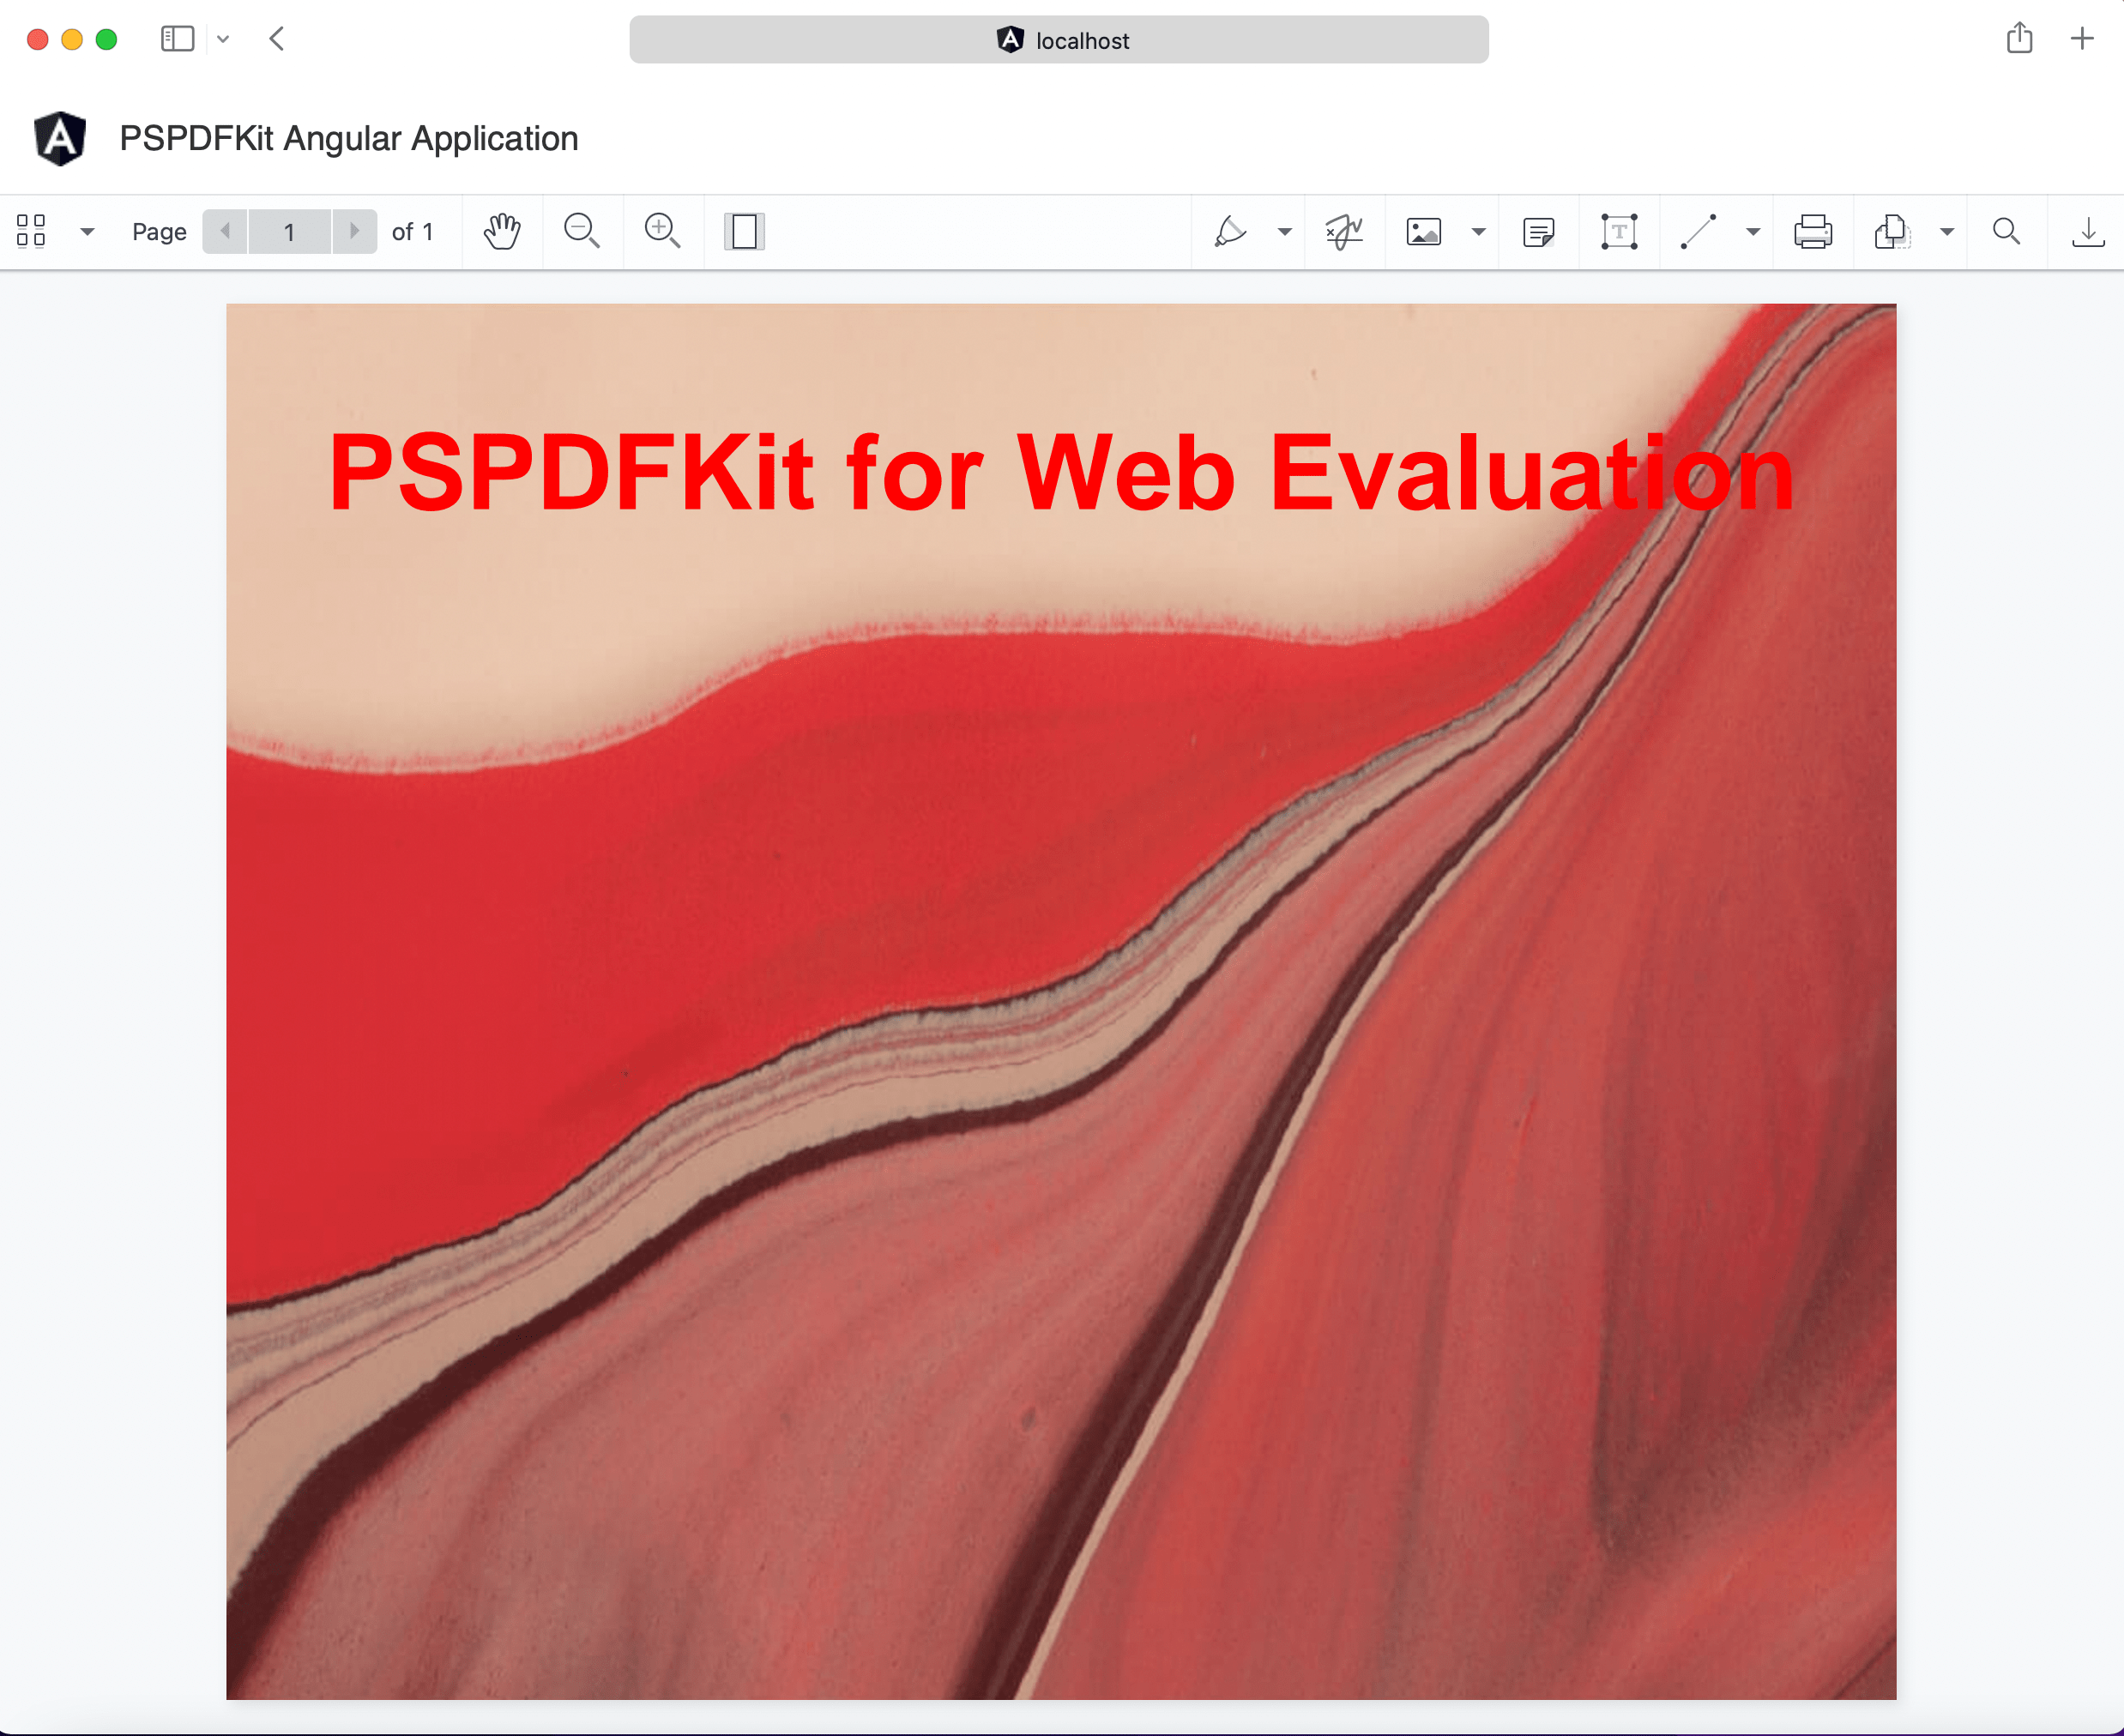
Task: Expand the sidebar options dropdown
Action: 88,231
